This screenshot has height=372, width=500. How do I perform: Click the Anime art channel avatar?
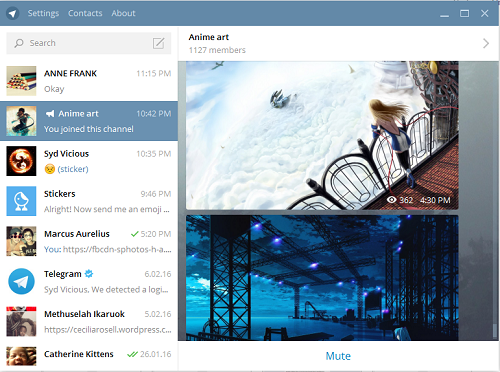[21, 121]
